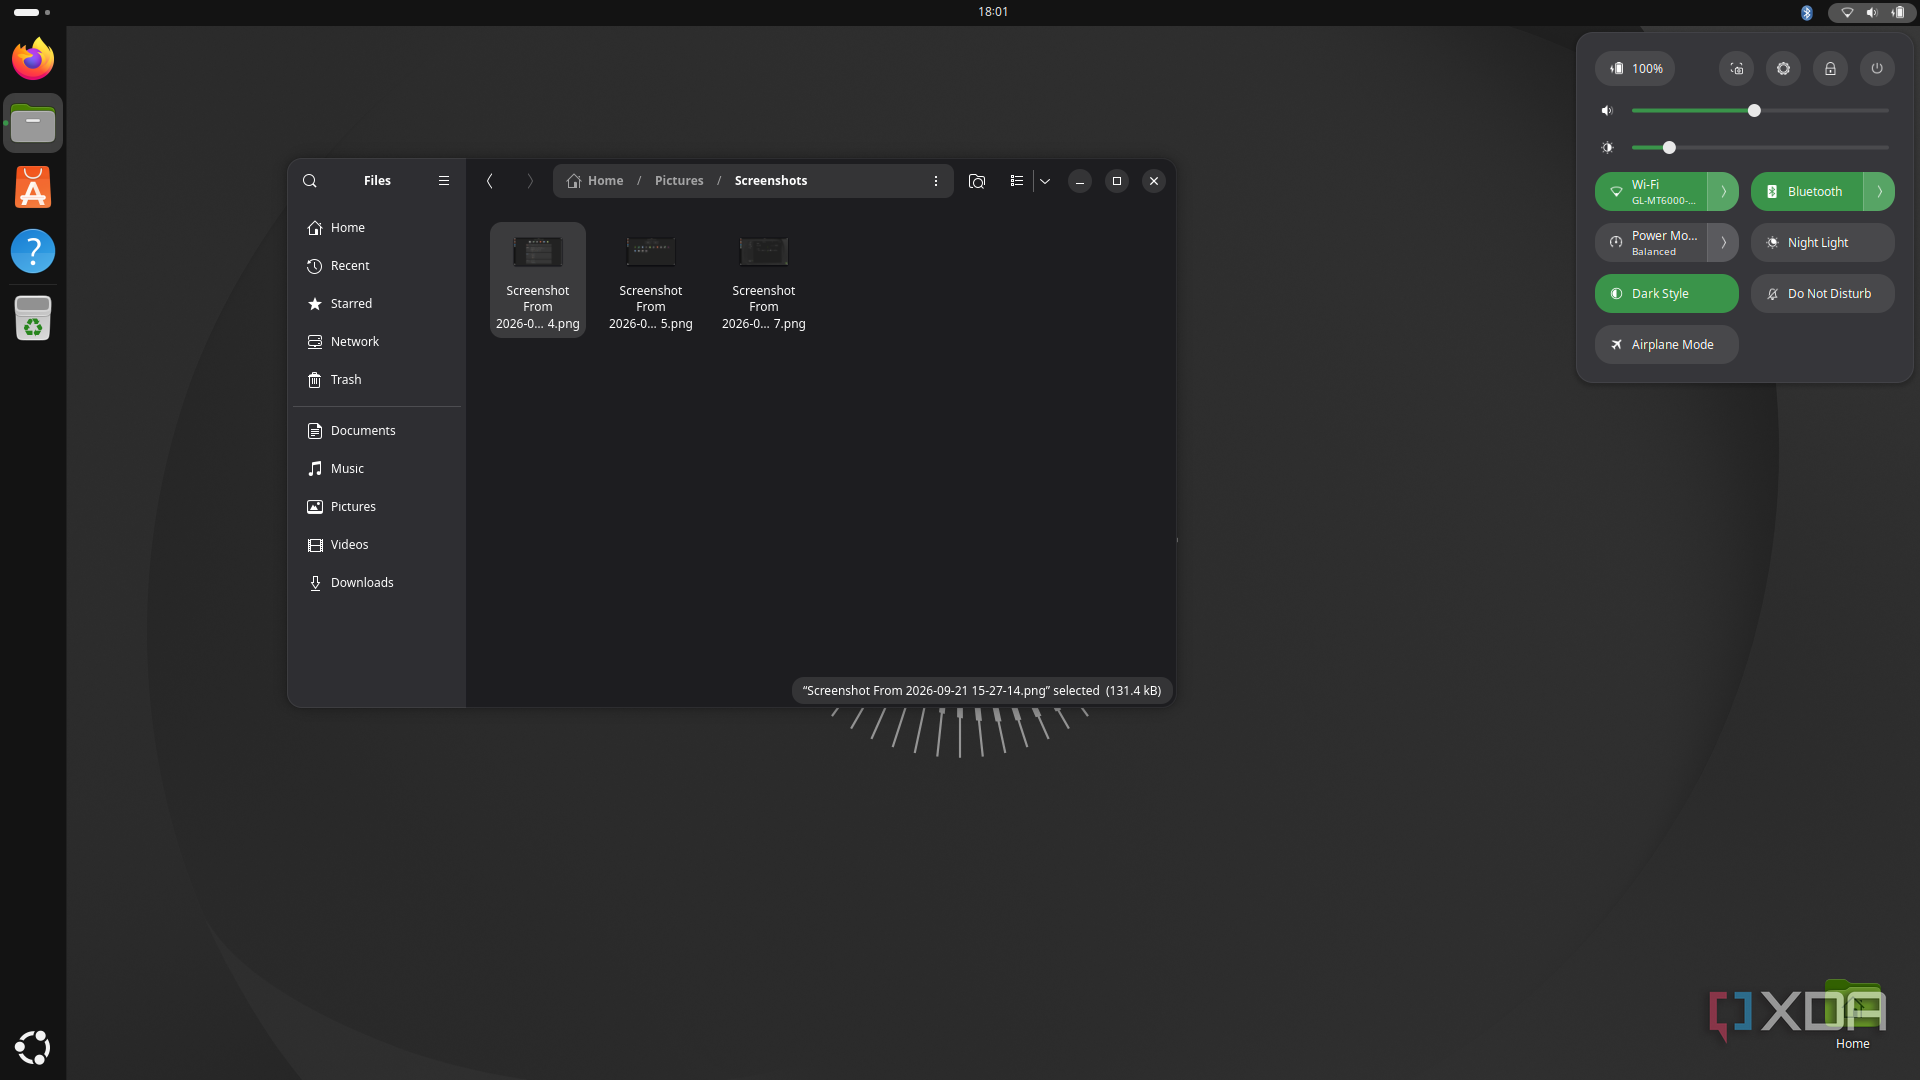
Task: Open Videos in the sidebar
Action: coord(378,545)
